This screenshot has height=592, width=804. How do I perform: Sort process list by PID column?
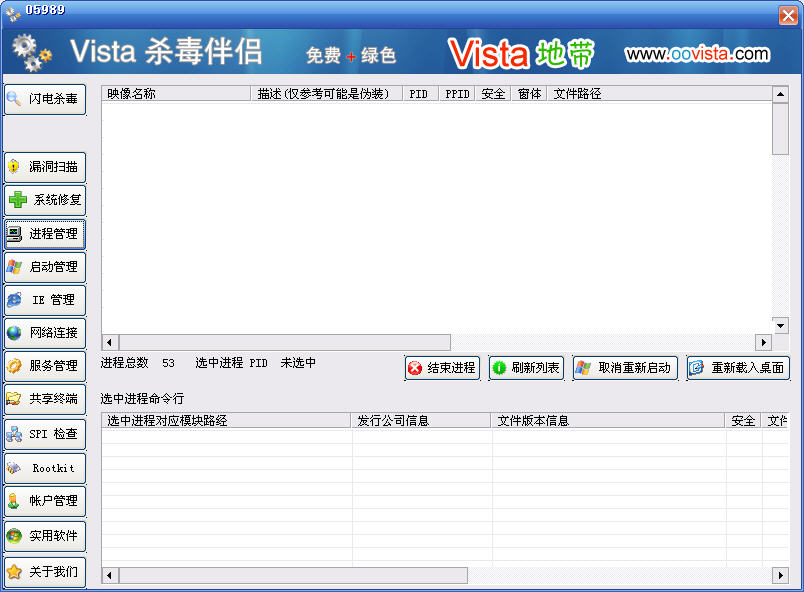pyautogui.click(x=421, y=94)
